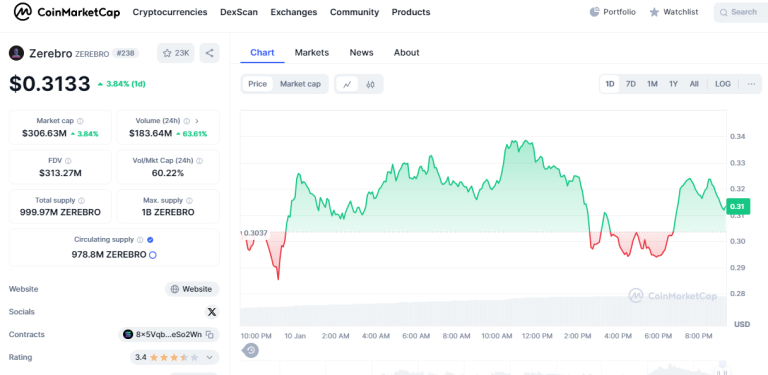Image resolution: width=768 pixels, height=375 pixels.
Task: Switch to candlestick chart icon
Action: click(370, 84)
